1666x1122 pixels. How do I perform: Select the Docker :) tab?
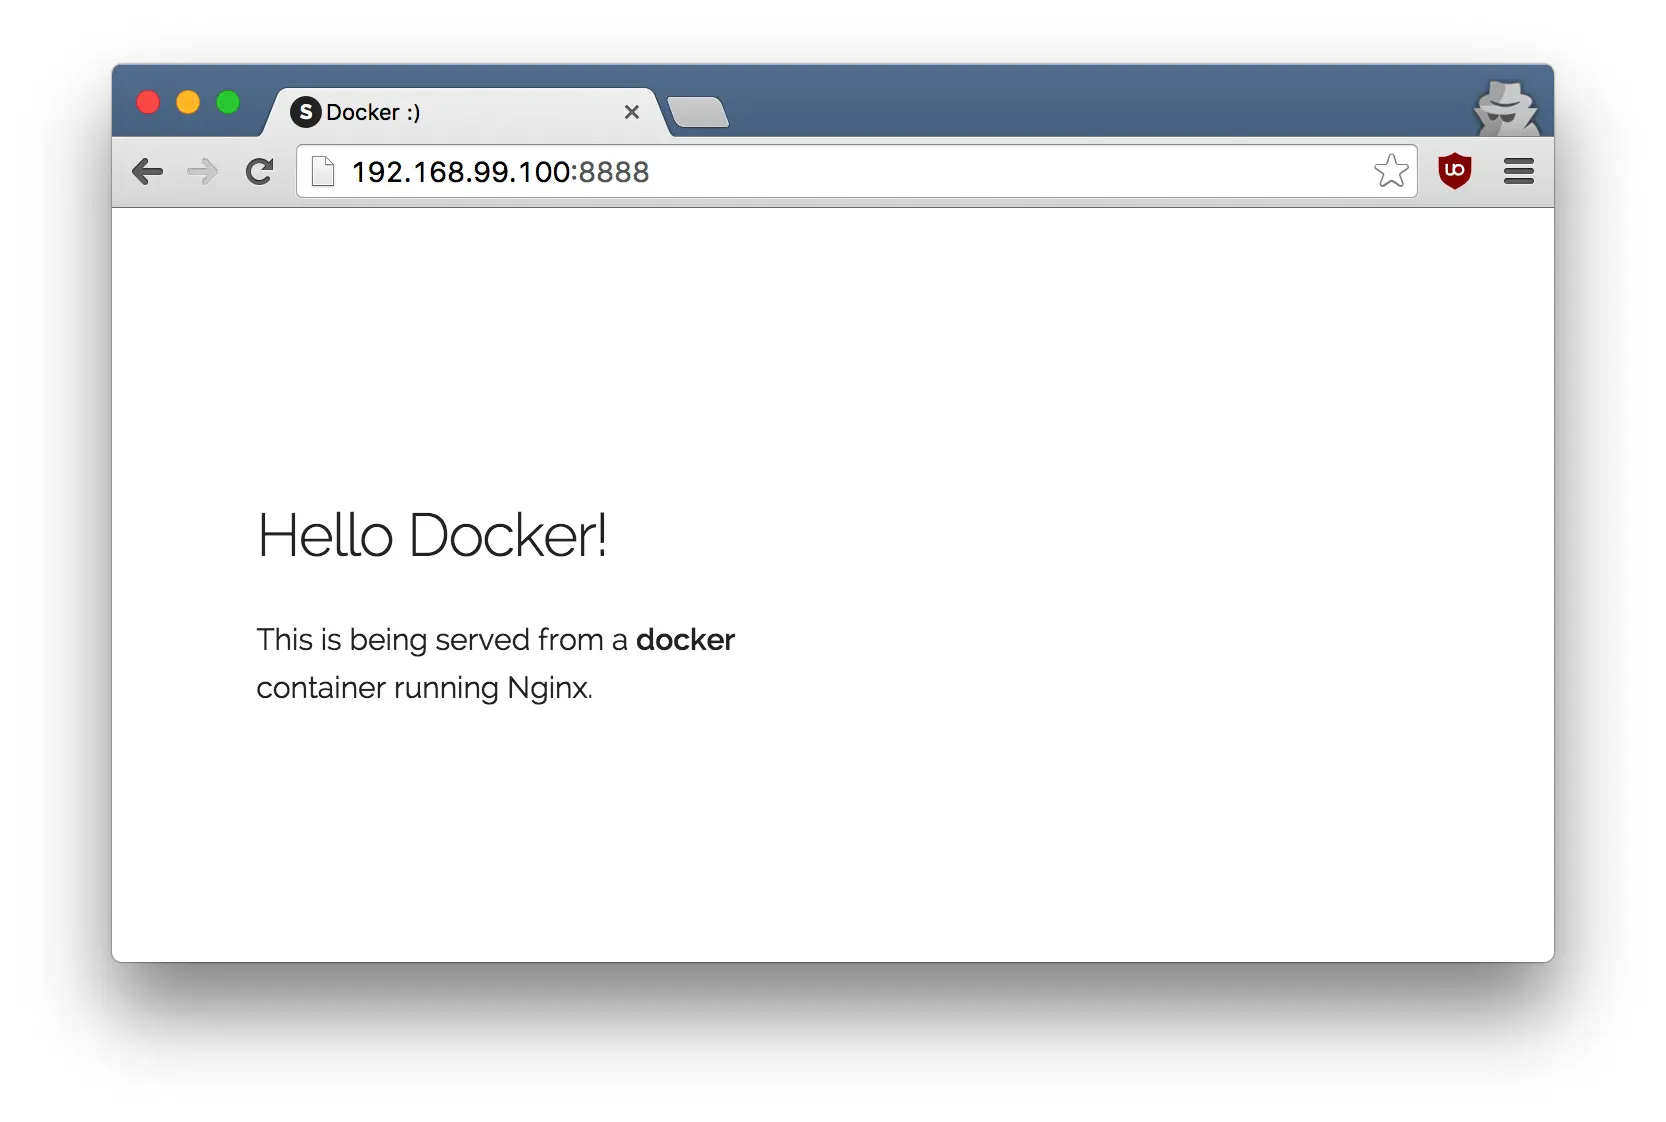point(464,112)
